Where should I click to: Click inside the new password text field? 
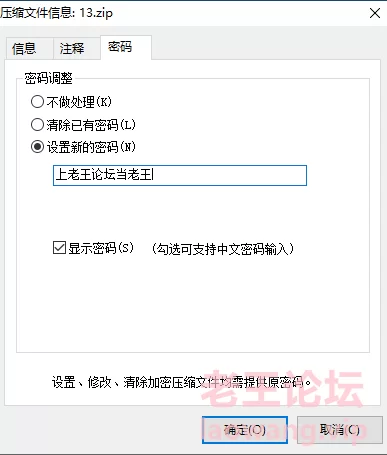pyautogui.click(x=180, y=175)
